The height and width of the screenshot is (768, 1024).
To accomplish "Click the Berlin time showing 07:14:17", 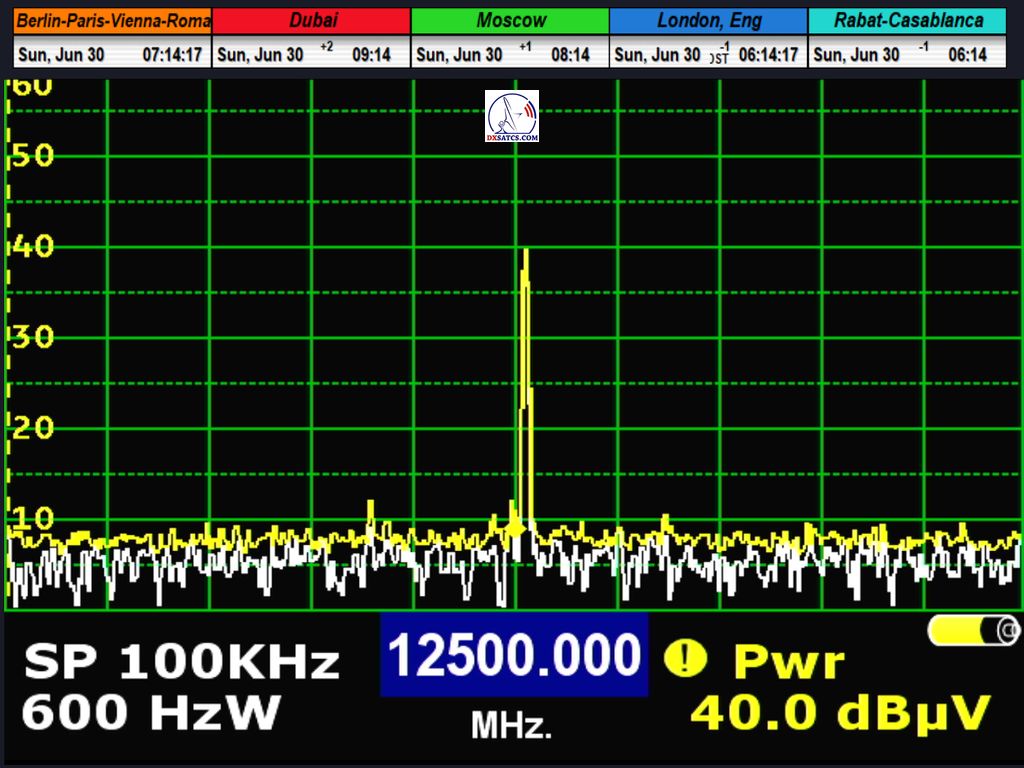I will [174, 55].
